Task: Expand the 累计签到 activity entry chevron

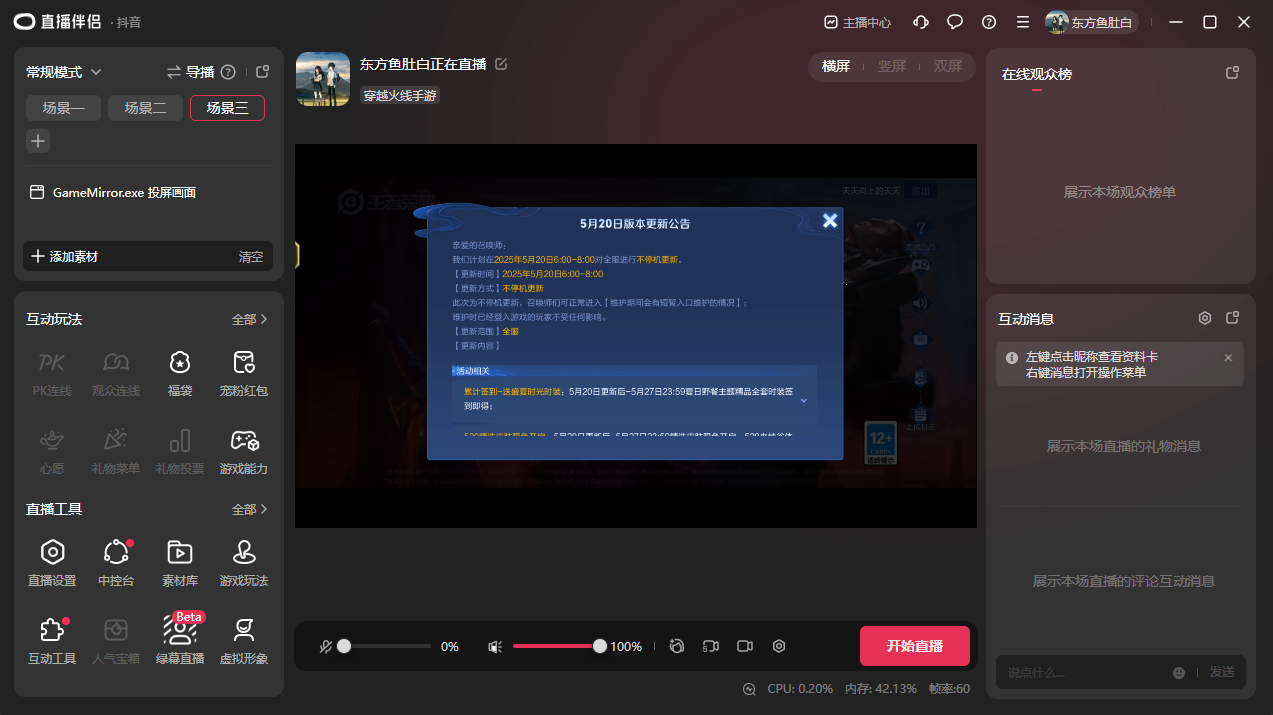Action: (x=803, y=399)
